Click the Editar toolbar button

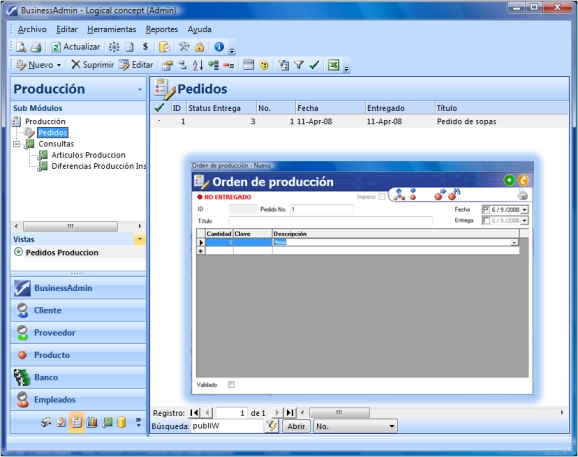tap(136, 65)
